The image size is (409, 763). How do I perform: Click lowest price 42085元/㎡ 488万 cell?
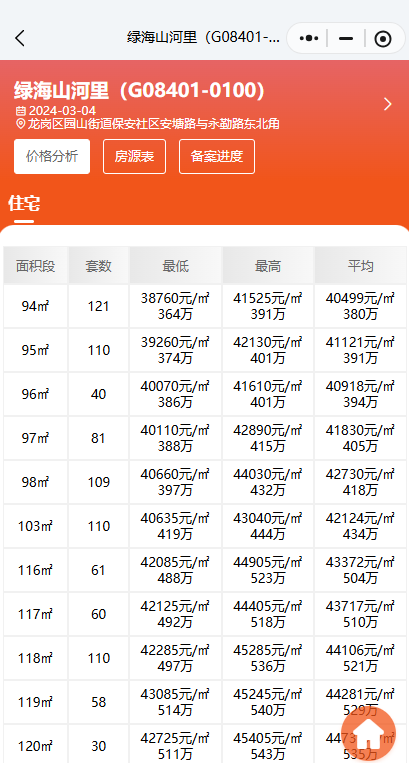click(175, 570)
